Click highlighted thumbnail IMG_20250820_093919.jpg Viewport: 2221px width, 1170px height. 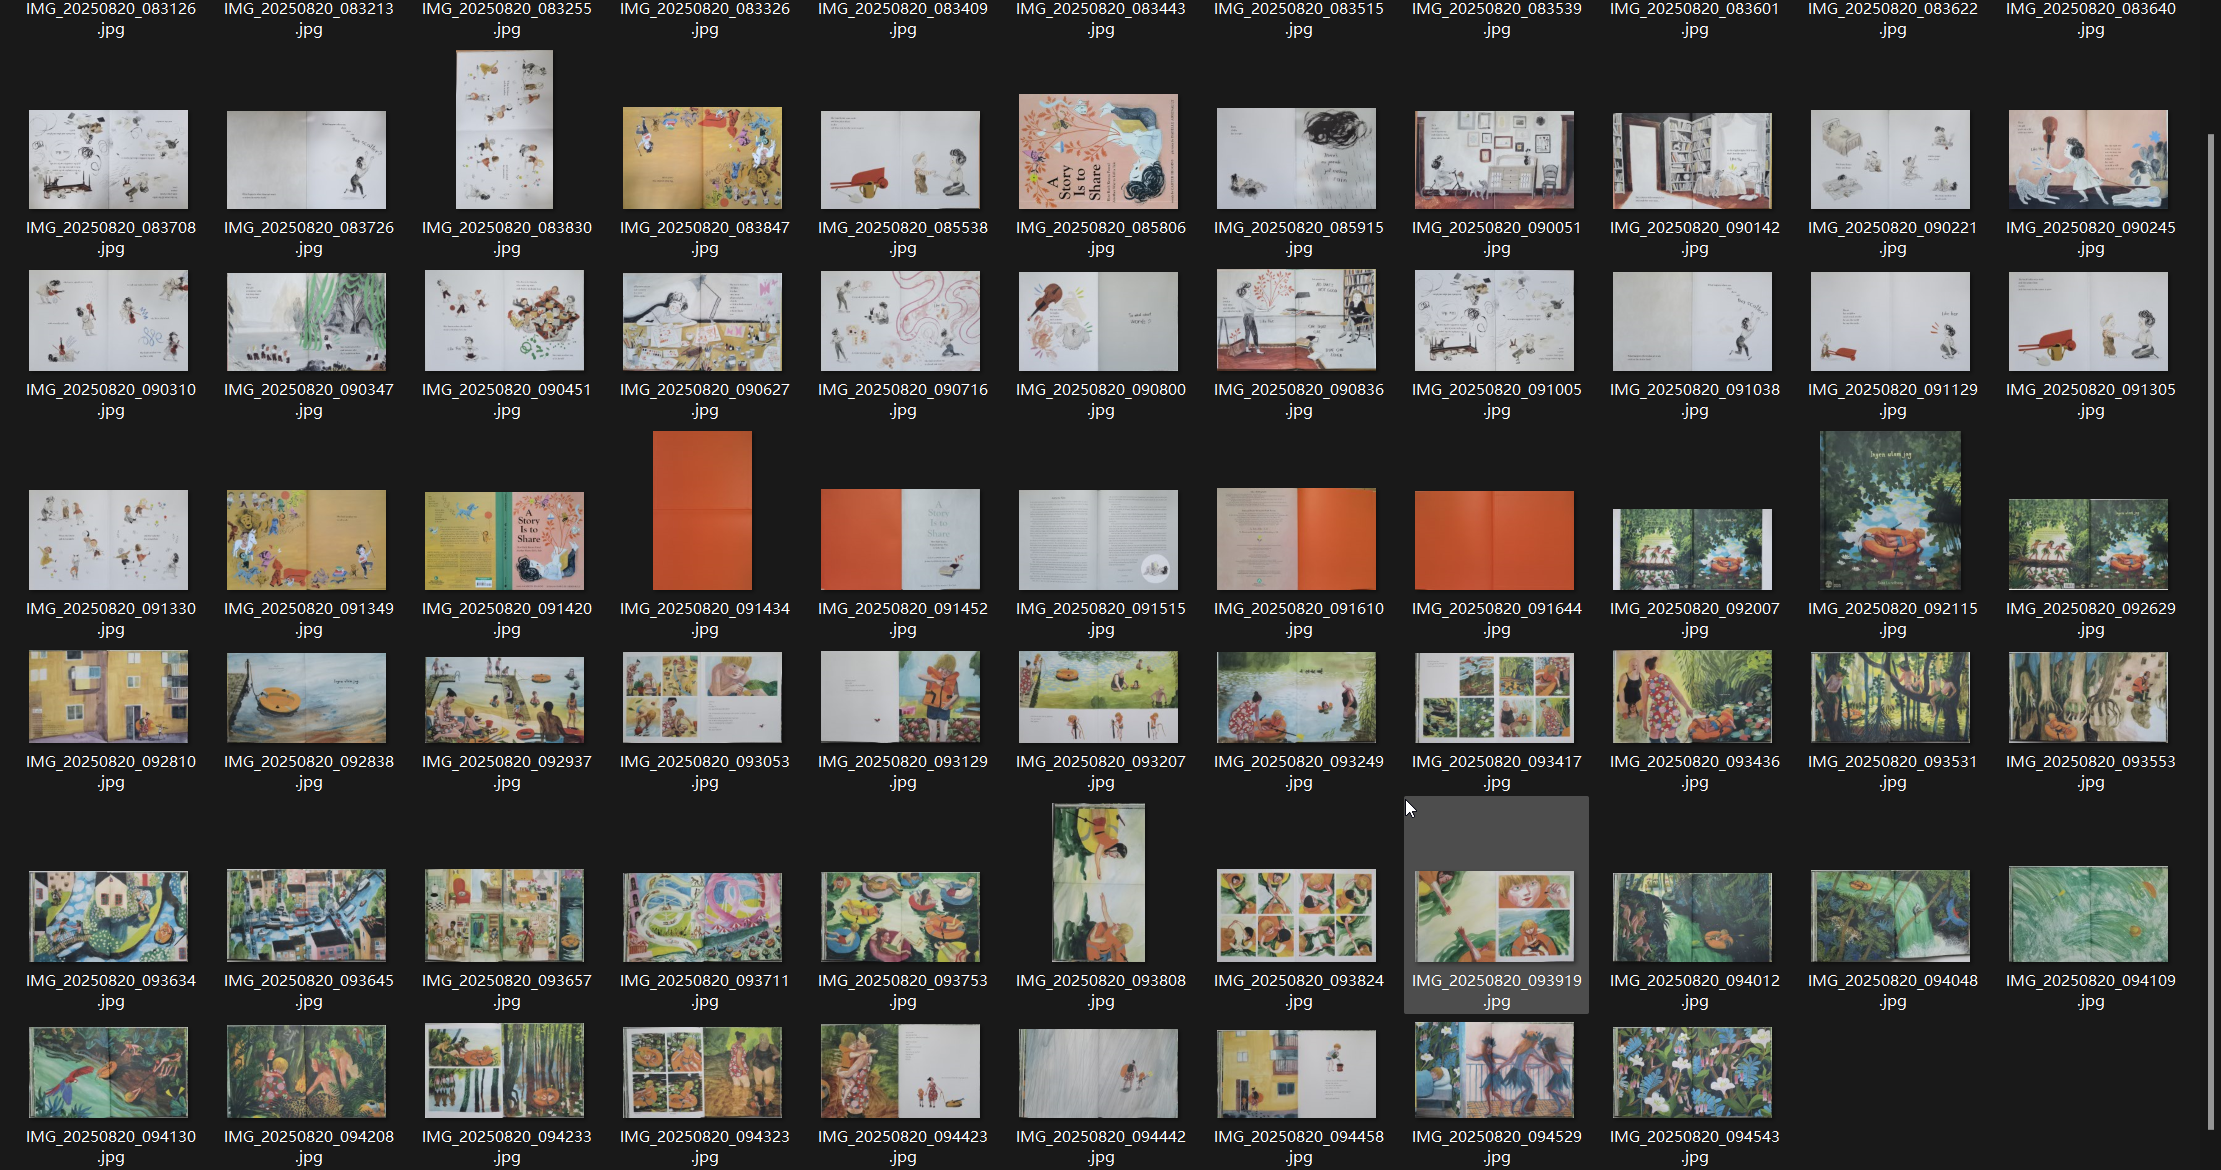pos(1494,916)
